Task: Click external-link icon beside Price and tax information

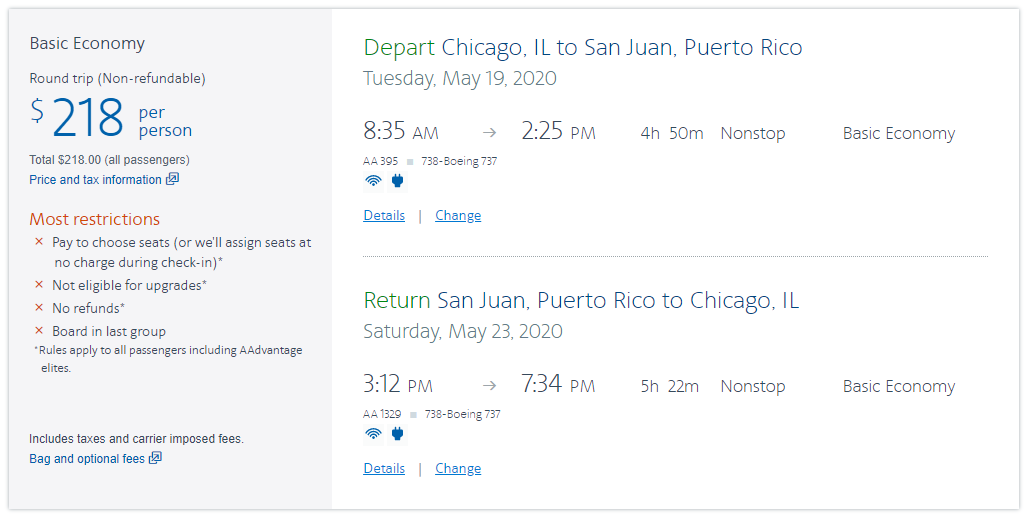Action: (x=172, y=179)
